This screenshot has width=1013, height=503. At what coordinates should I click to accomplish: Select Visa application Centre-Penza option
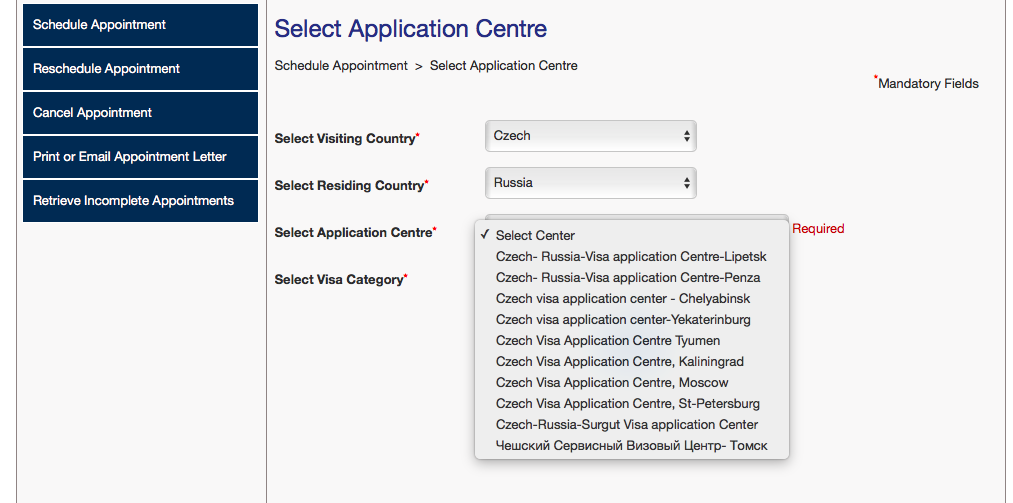tap(628, 278)
